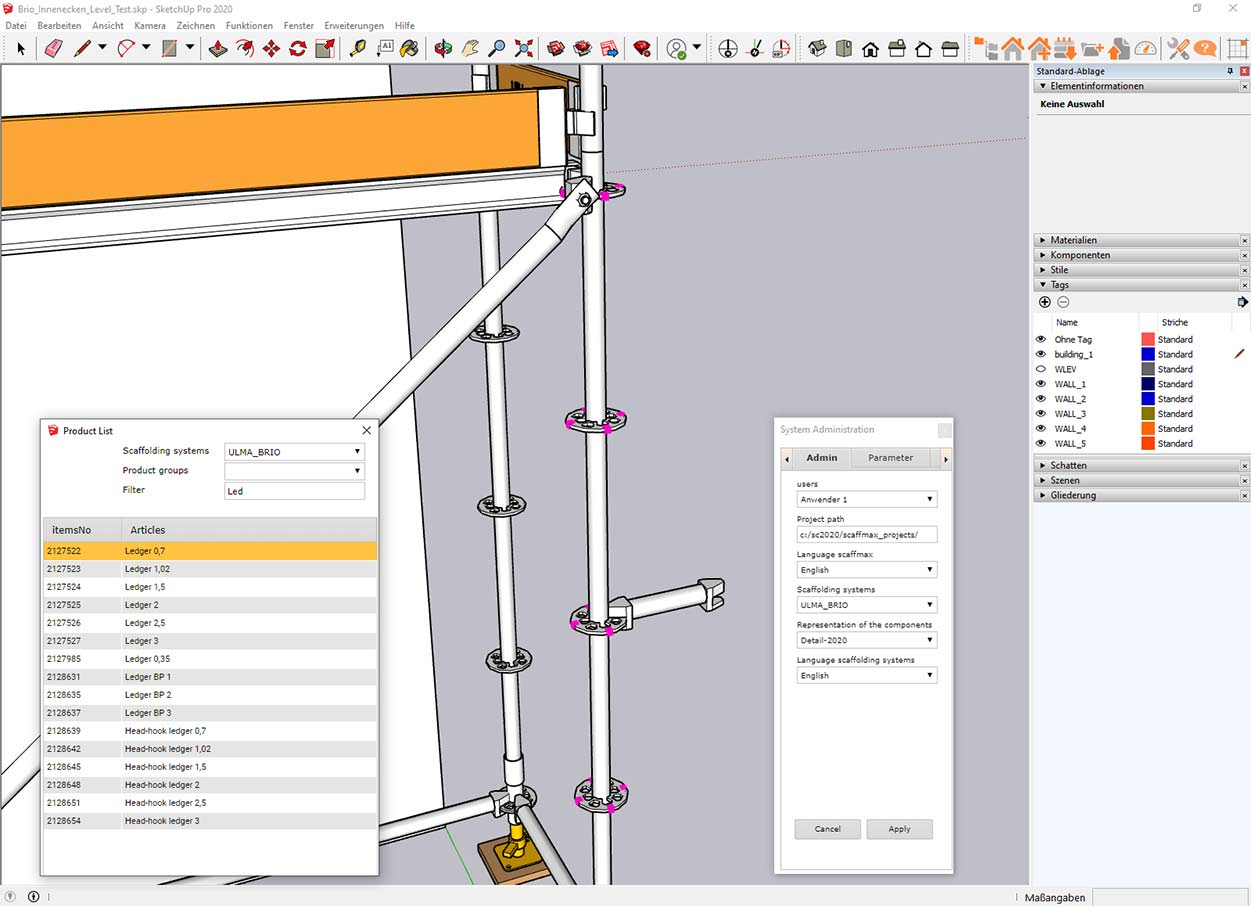The width and height of the screenshot is (1251, 906).
Task: Expand the Materialien panel
Action: pyautogui.click(x=1140, y=240)
